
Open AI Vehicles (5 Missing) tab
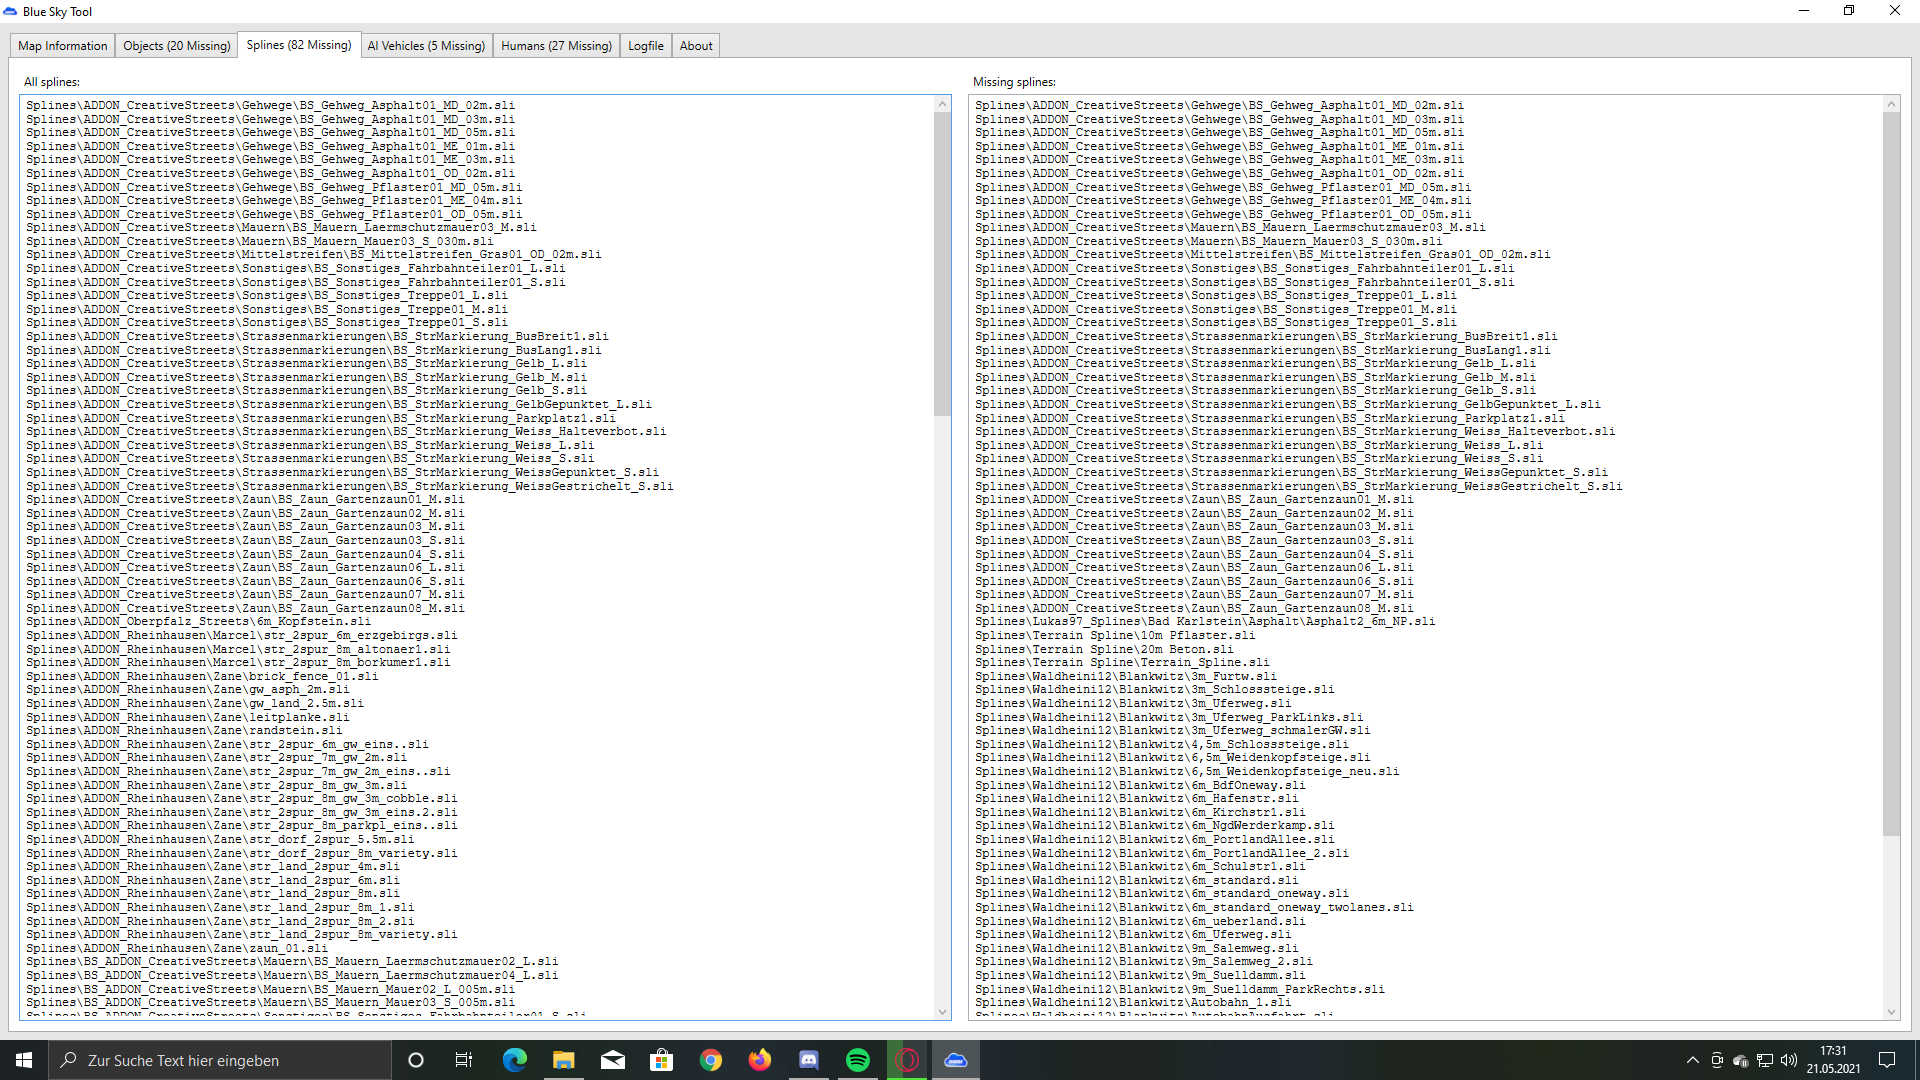pos(425,46)
